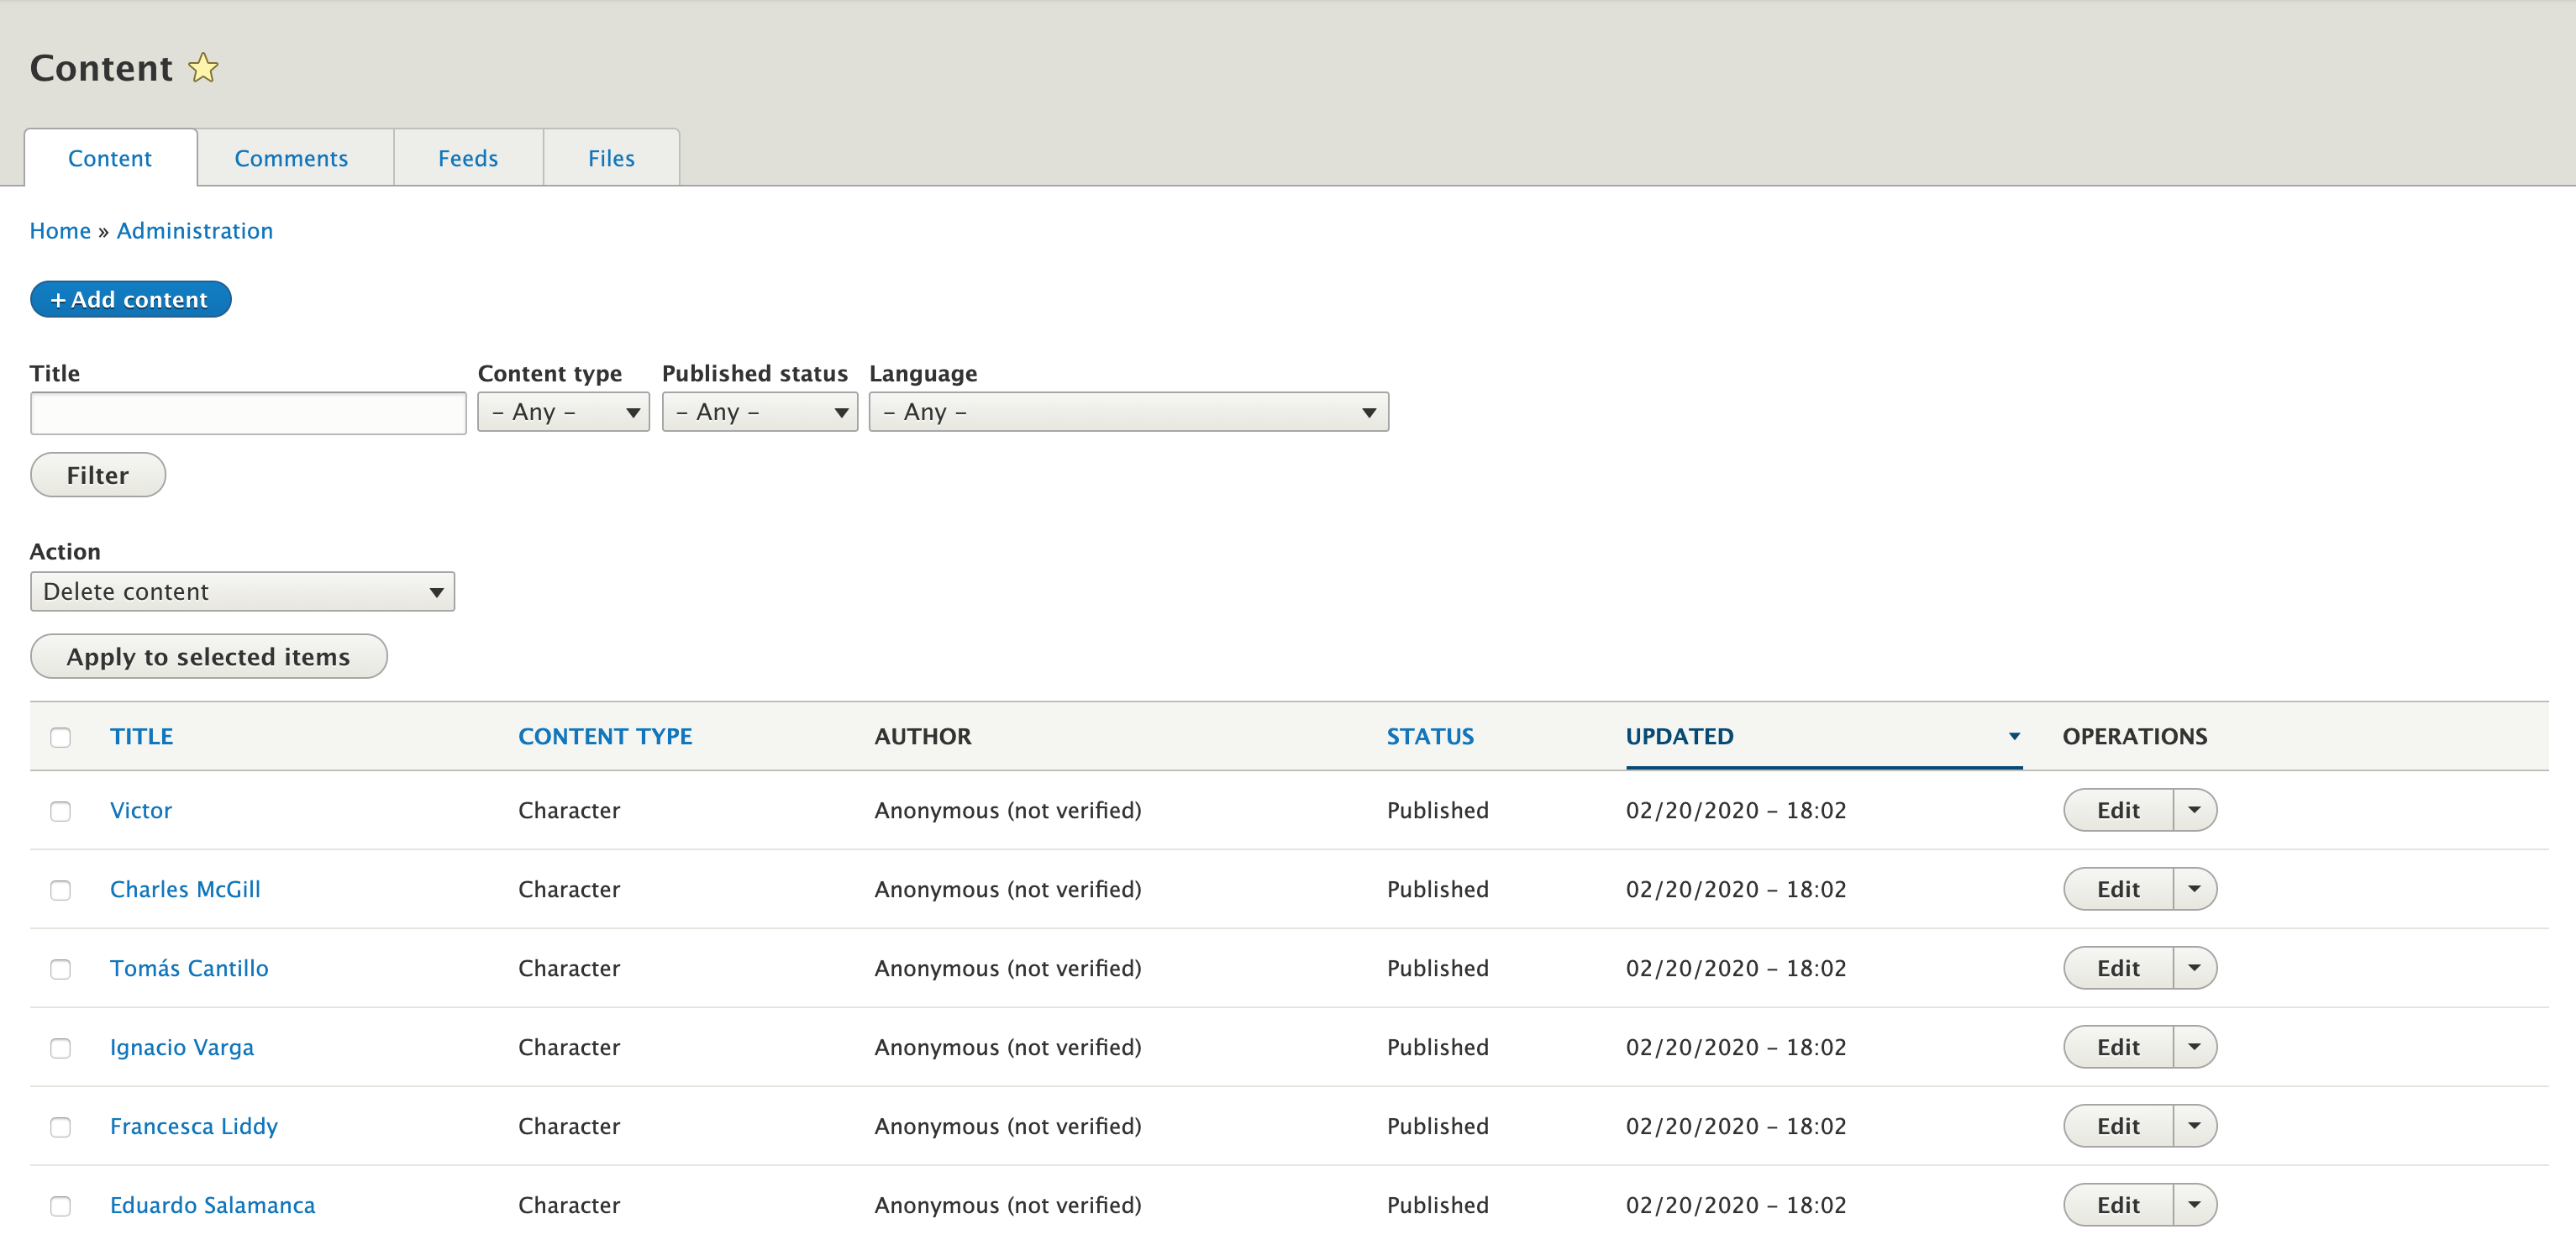The width and height of the screenshot is (2576, 1240).
Task: Go to Home breadcrumb link
Action: [x=60, y=231]
